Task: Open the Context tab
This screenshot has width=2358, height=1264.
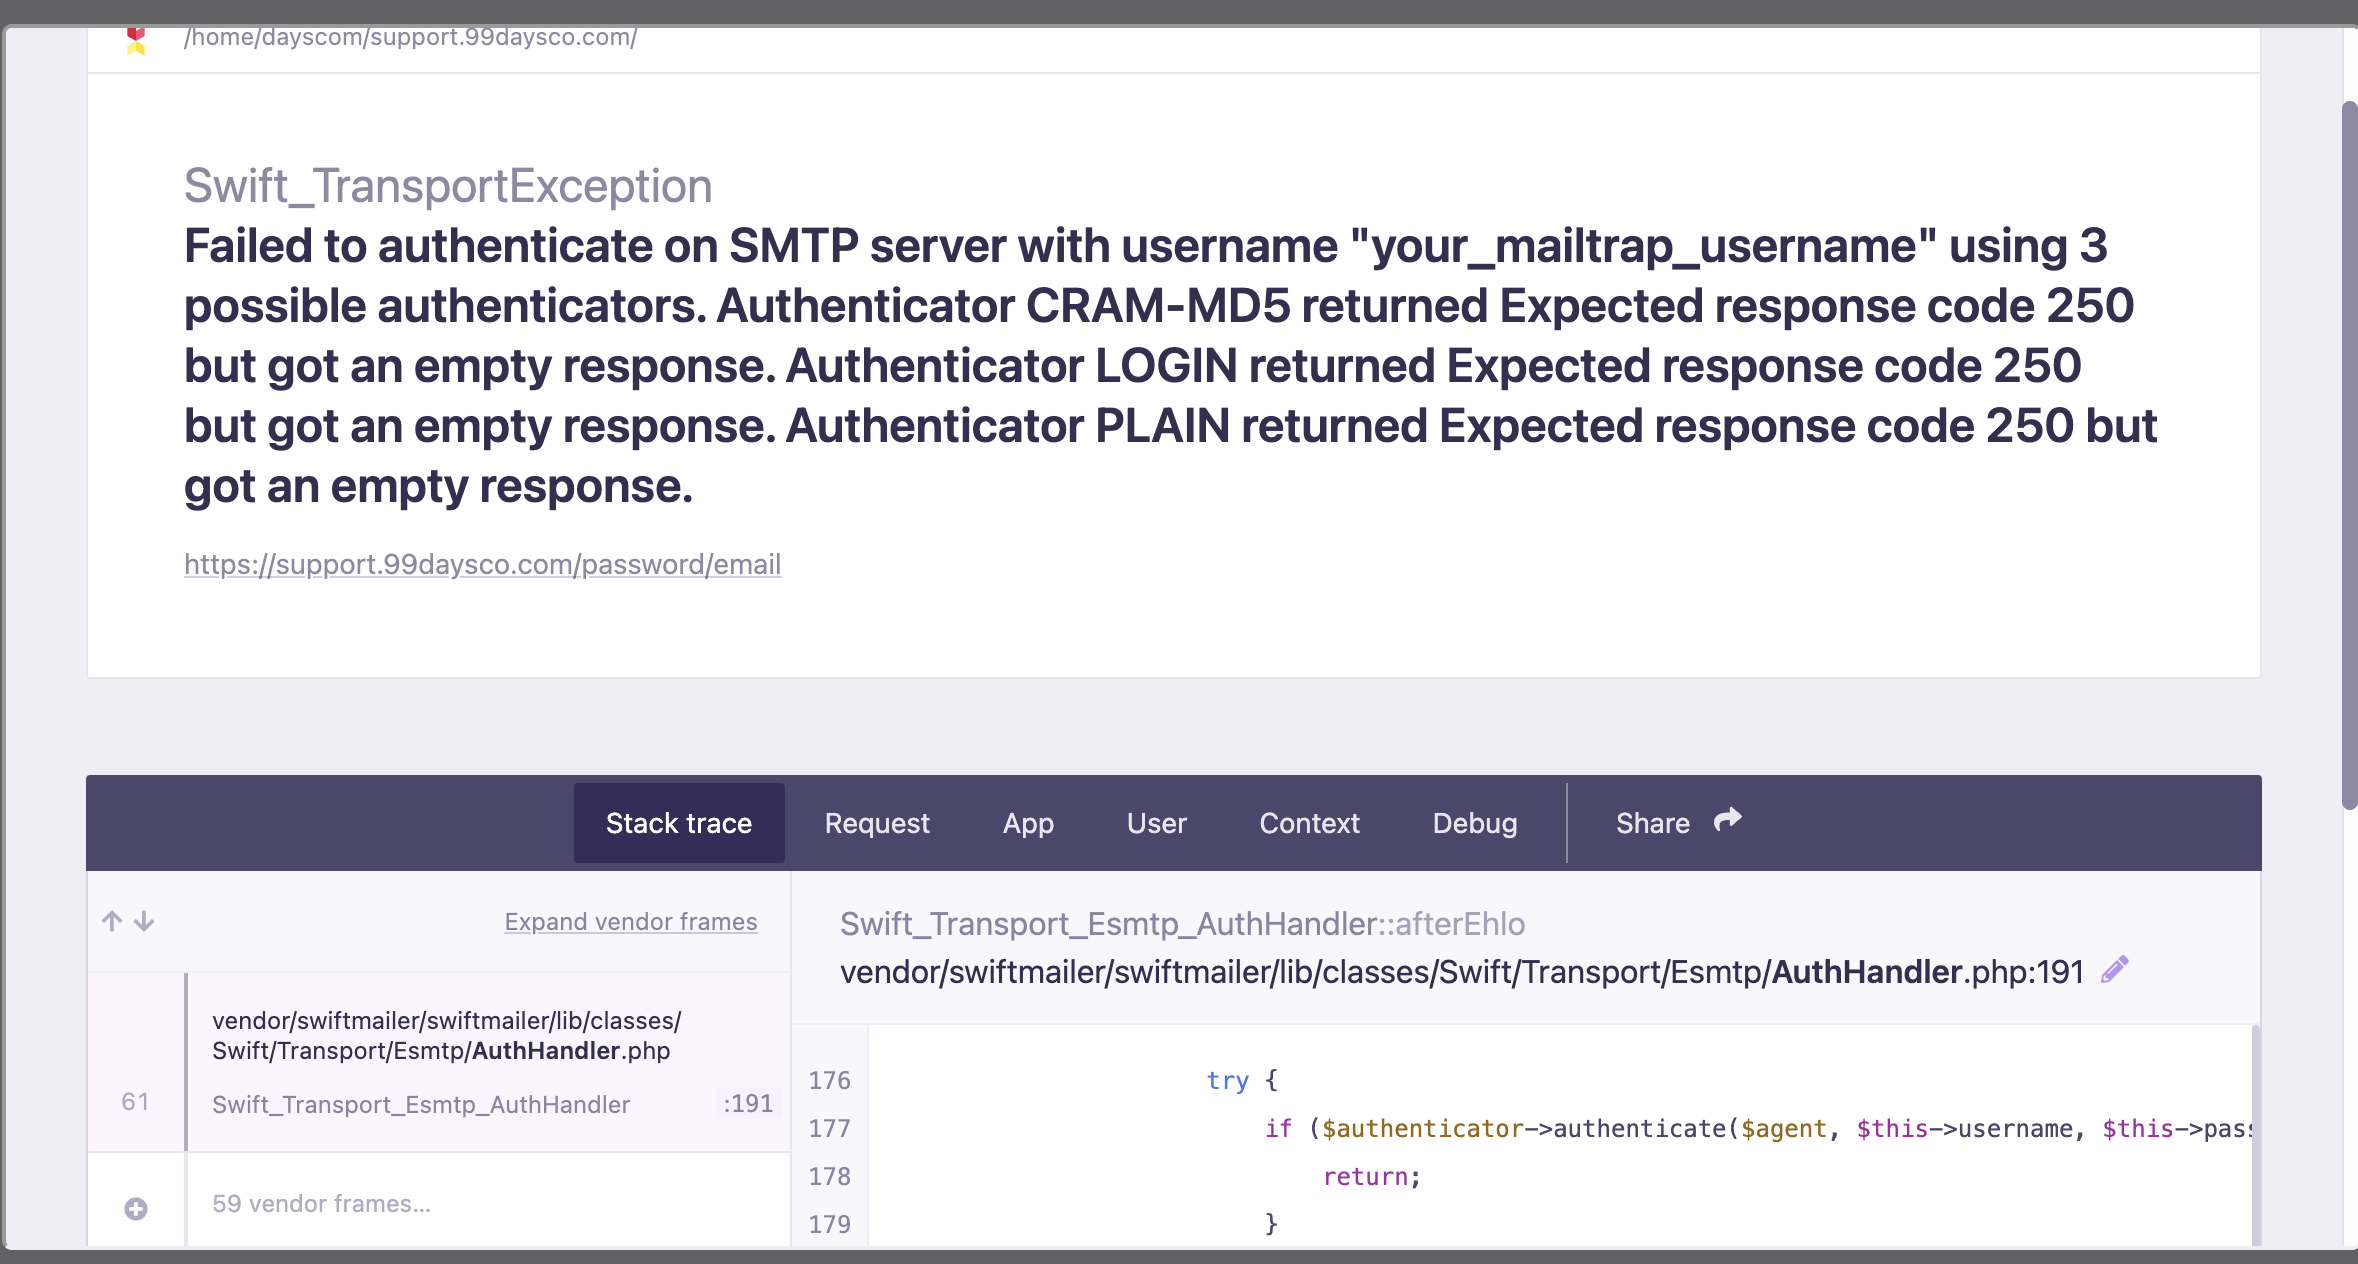Action: tap(1309, 823)
